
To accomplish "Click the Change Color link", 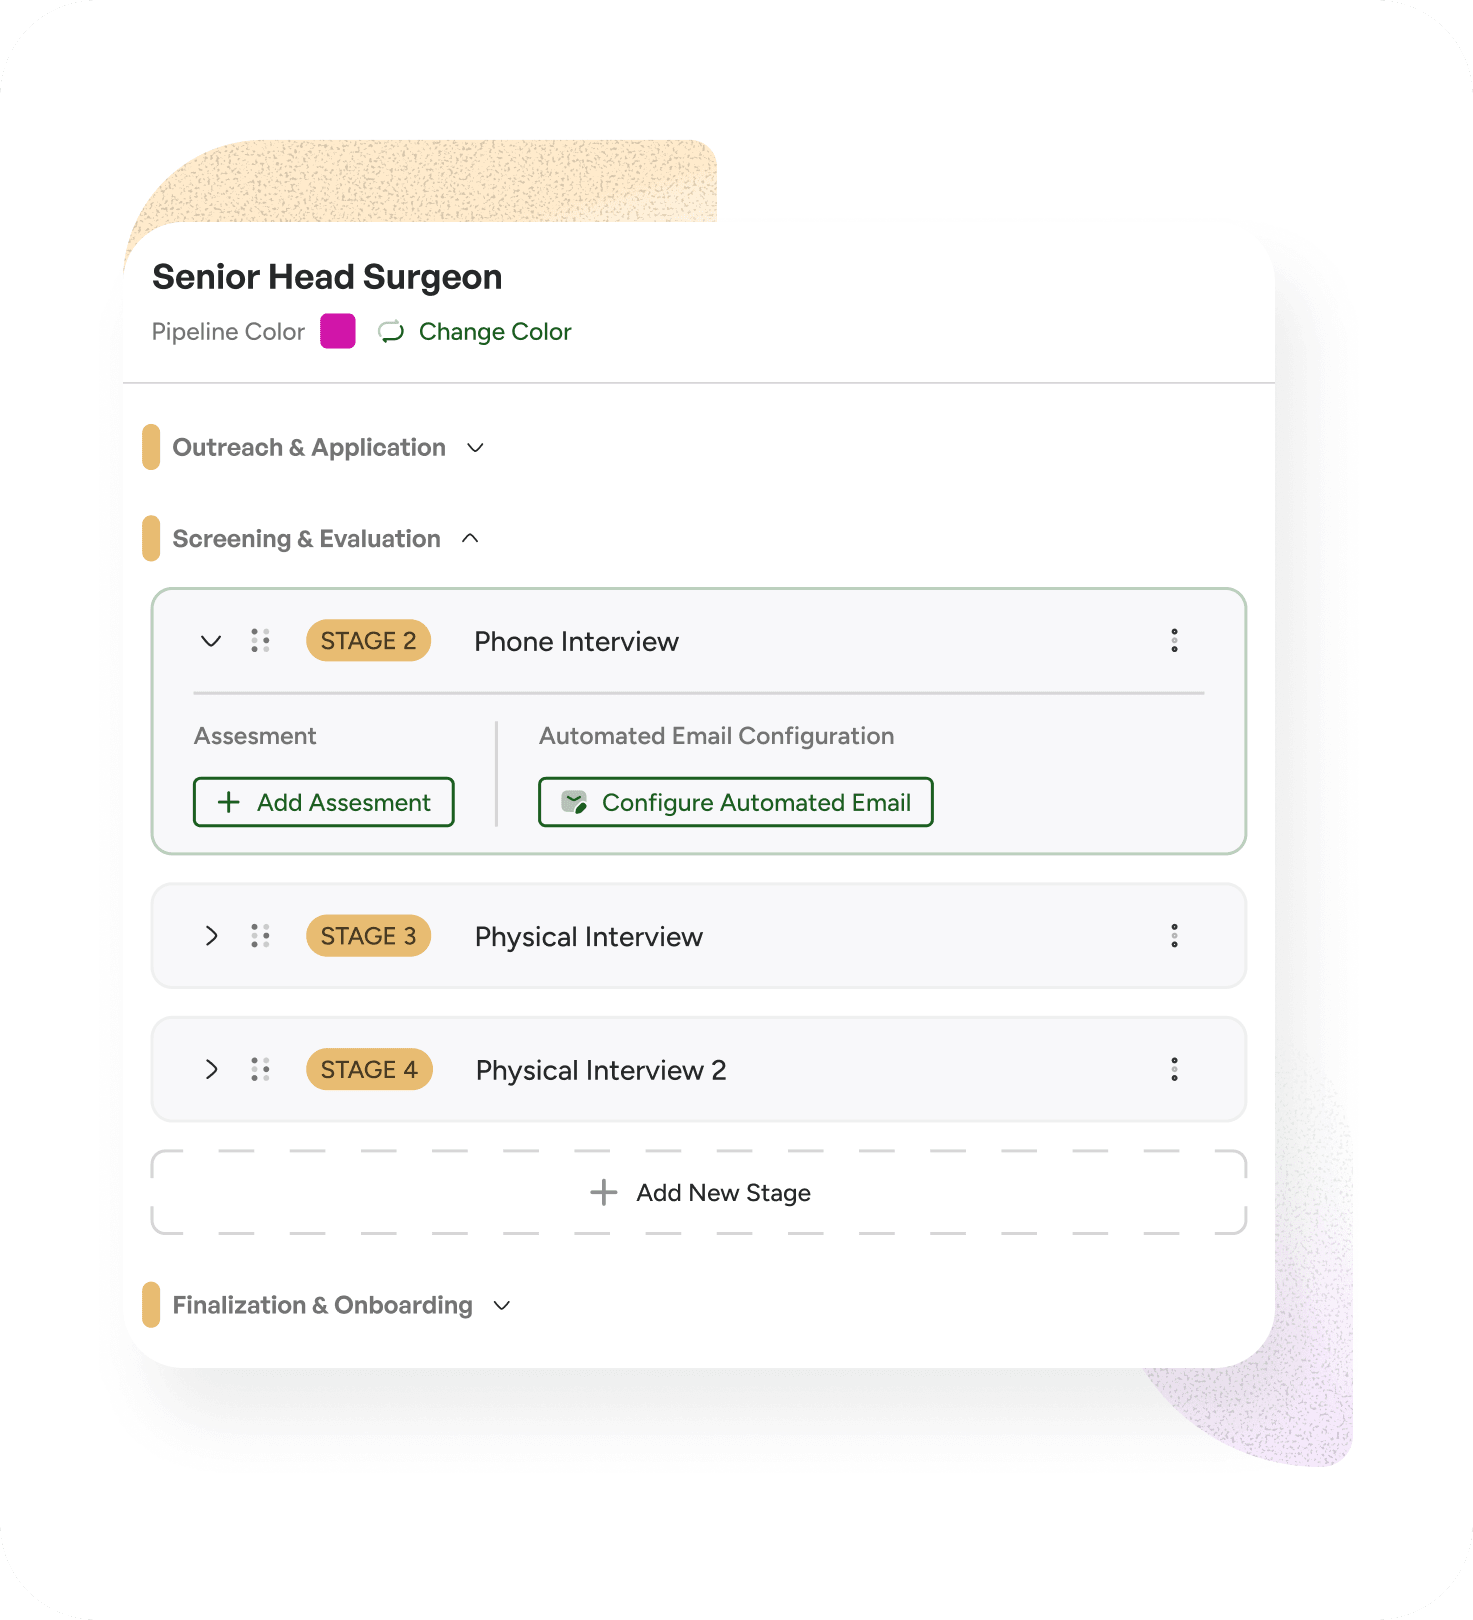I will click(x=495, y=332).
